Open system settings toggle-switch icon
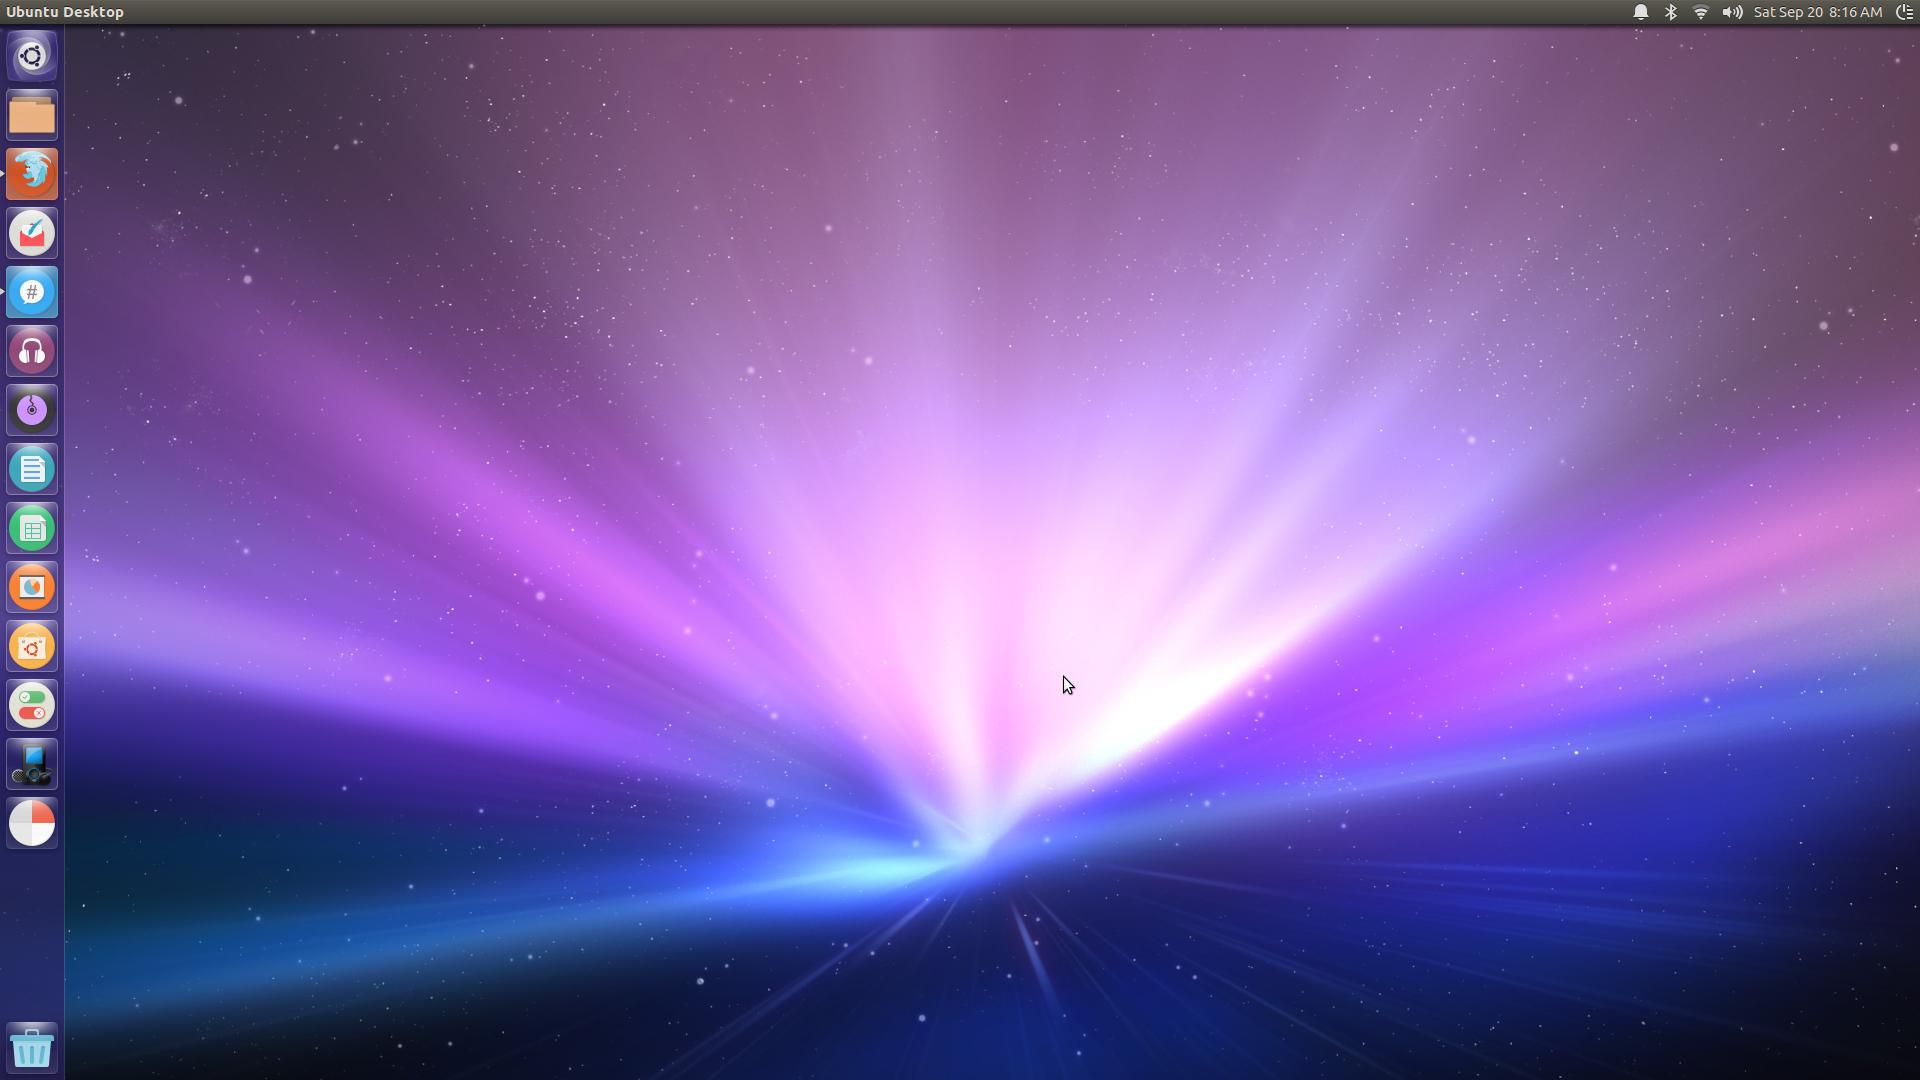The image size is (1920, 1080). (32, 705)
